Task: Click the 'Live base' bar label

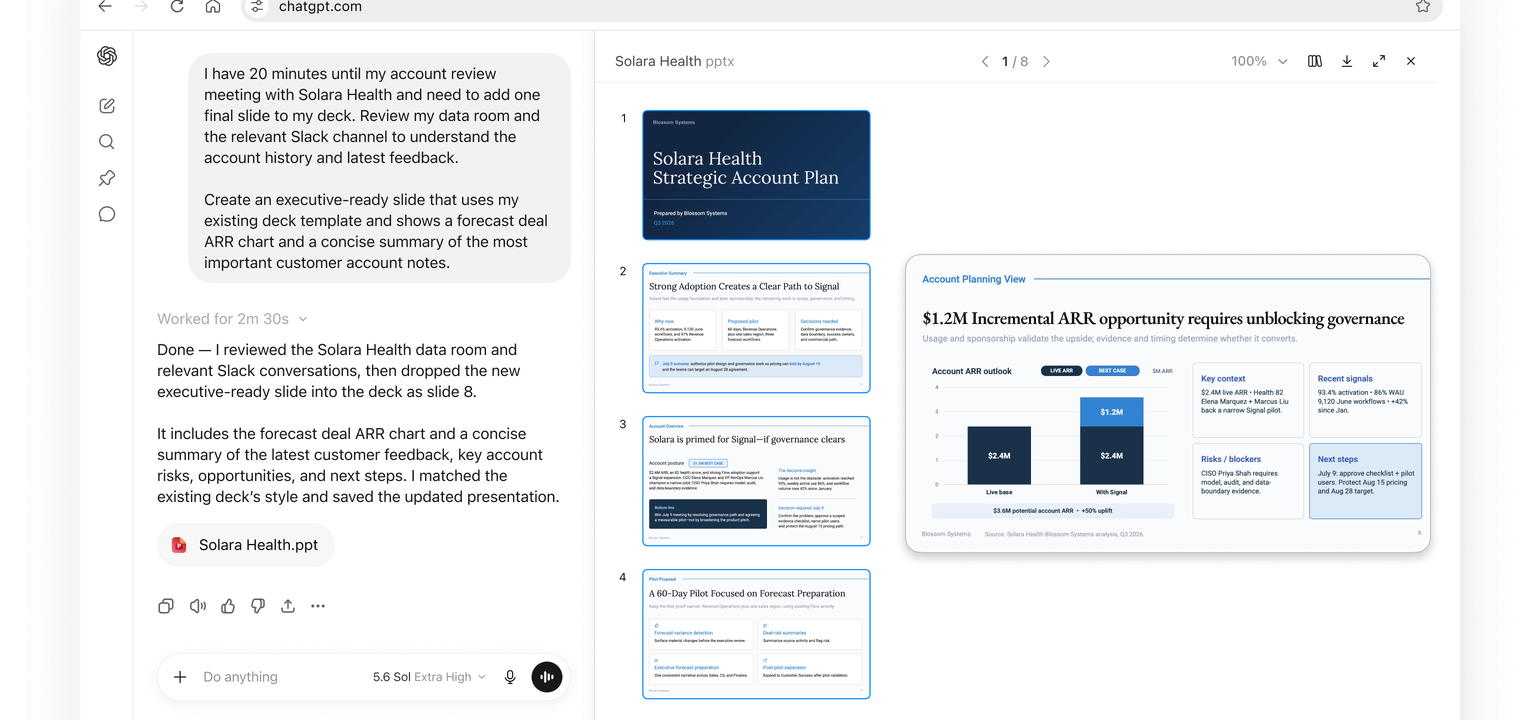Action: pyautogui.click(x=1000, y=492)
